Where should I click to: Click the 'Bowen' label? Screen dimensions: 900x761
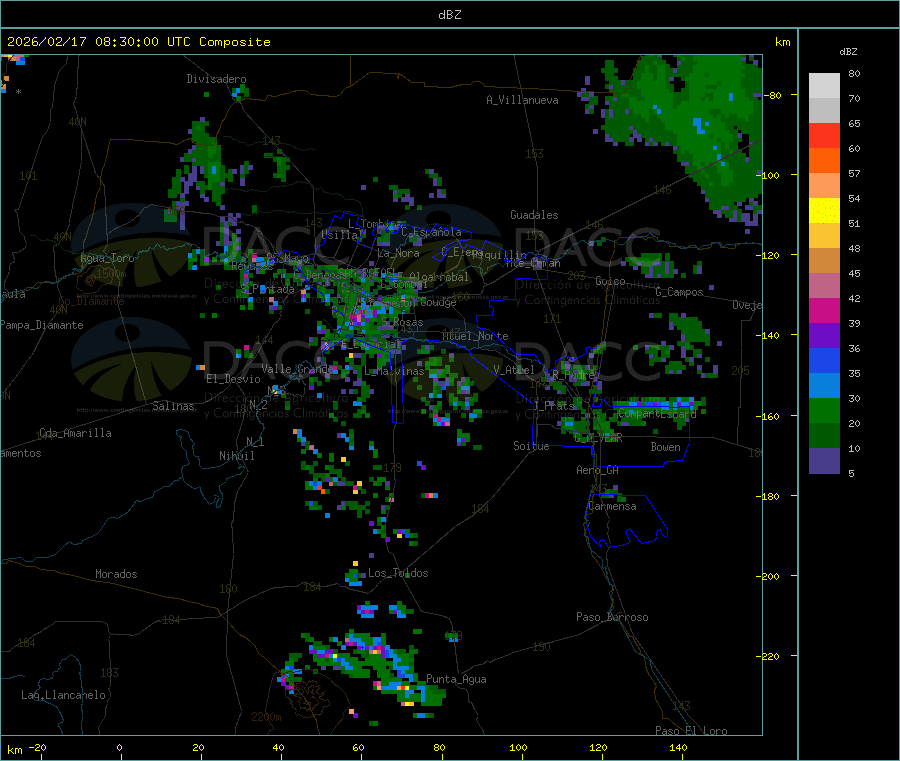coord(666,446)
